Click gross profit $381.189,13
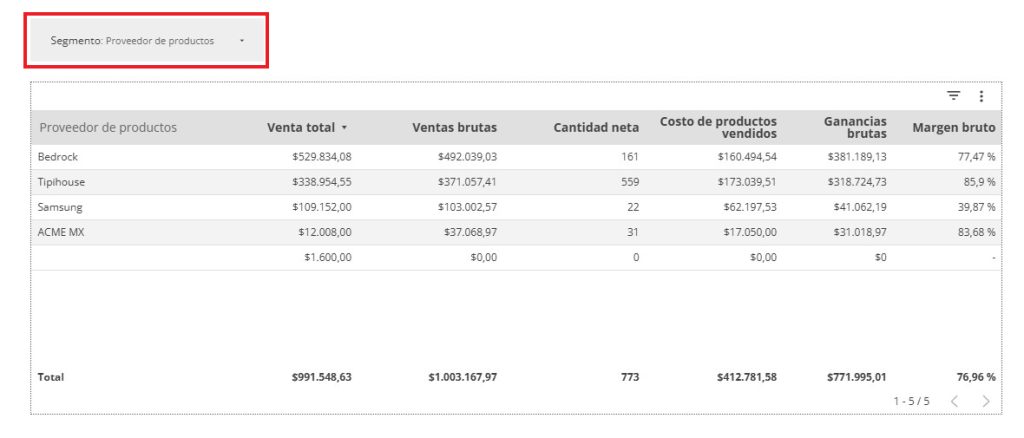This screenshot has height=438, width=1024. click(x=857, y=157)
